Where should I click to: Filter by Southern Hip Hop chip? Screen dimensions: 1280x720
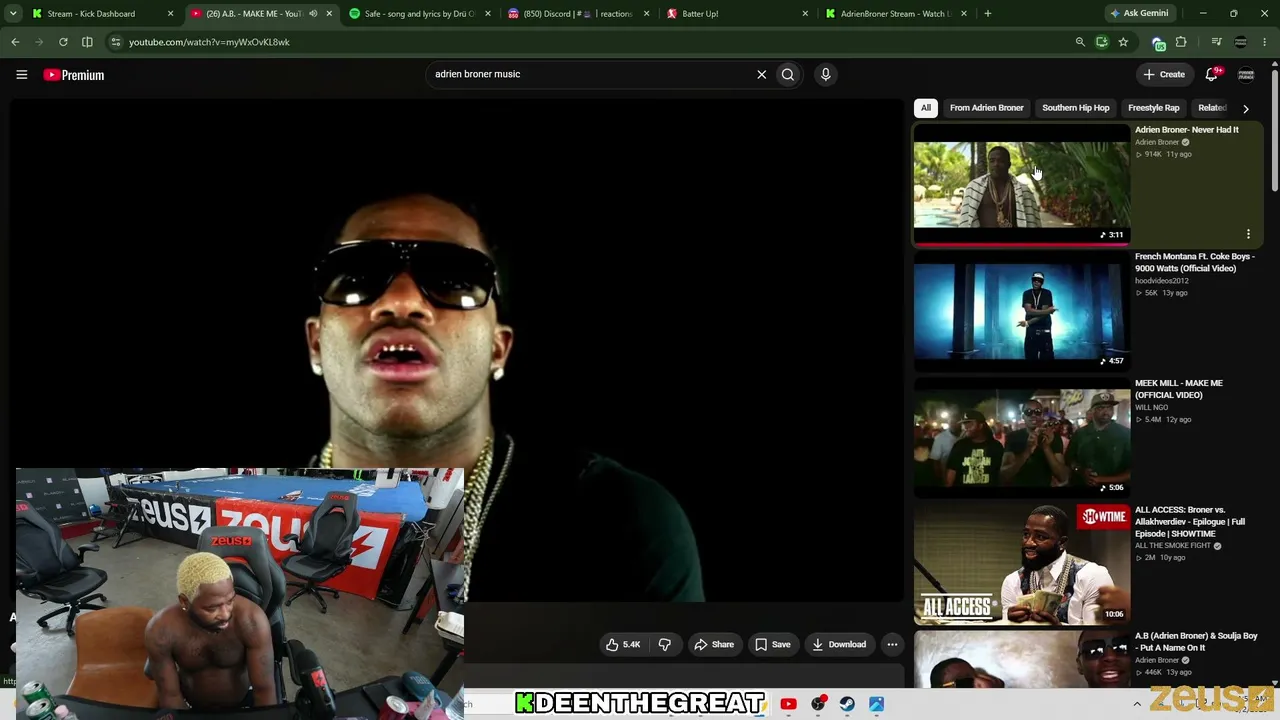[1076, 108]
